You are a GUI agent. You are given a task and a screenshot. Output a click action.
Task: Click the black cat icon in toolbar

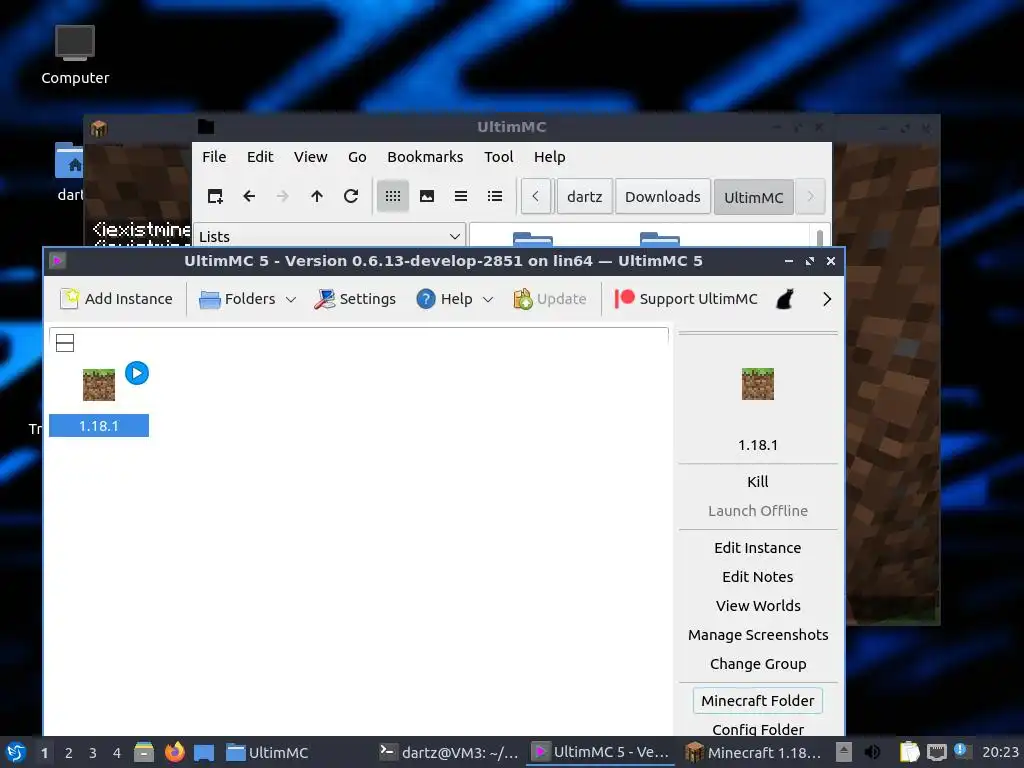pos(784,299)
